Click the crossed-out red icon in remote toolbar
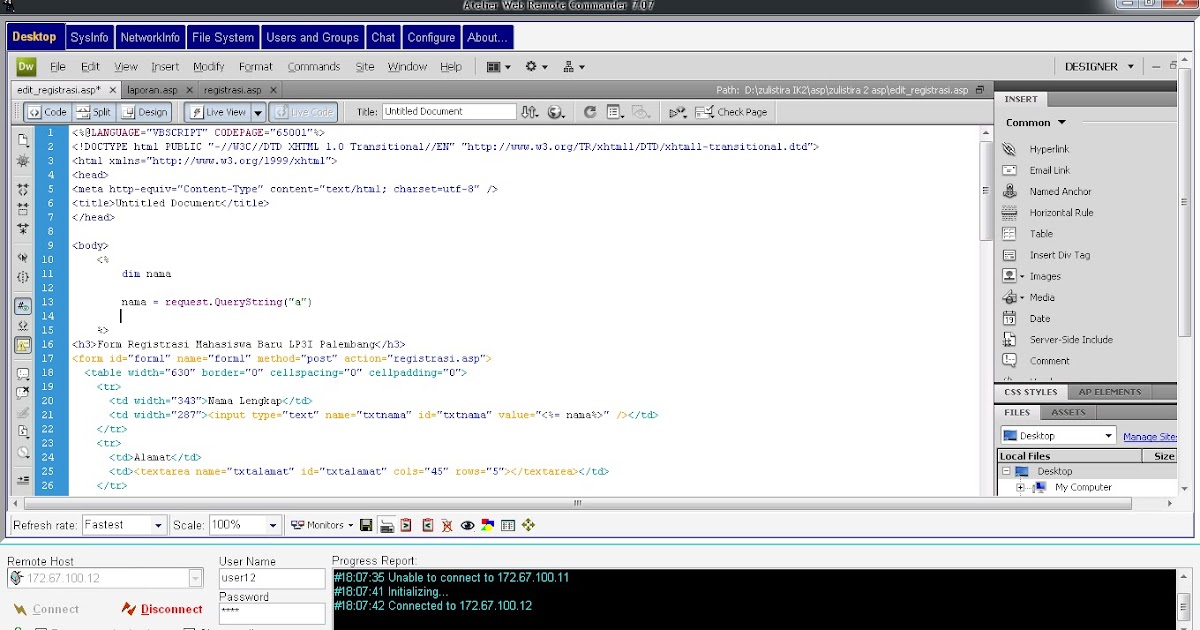 tap(447, 525)
